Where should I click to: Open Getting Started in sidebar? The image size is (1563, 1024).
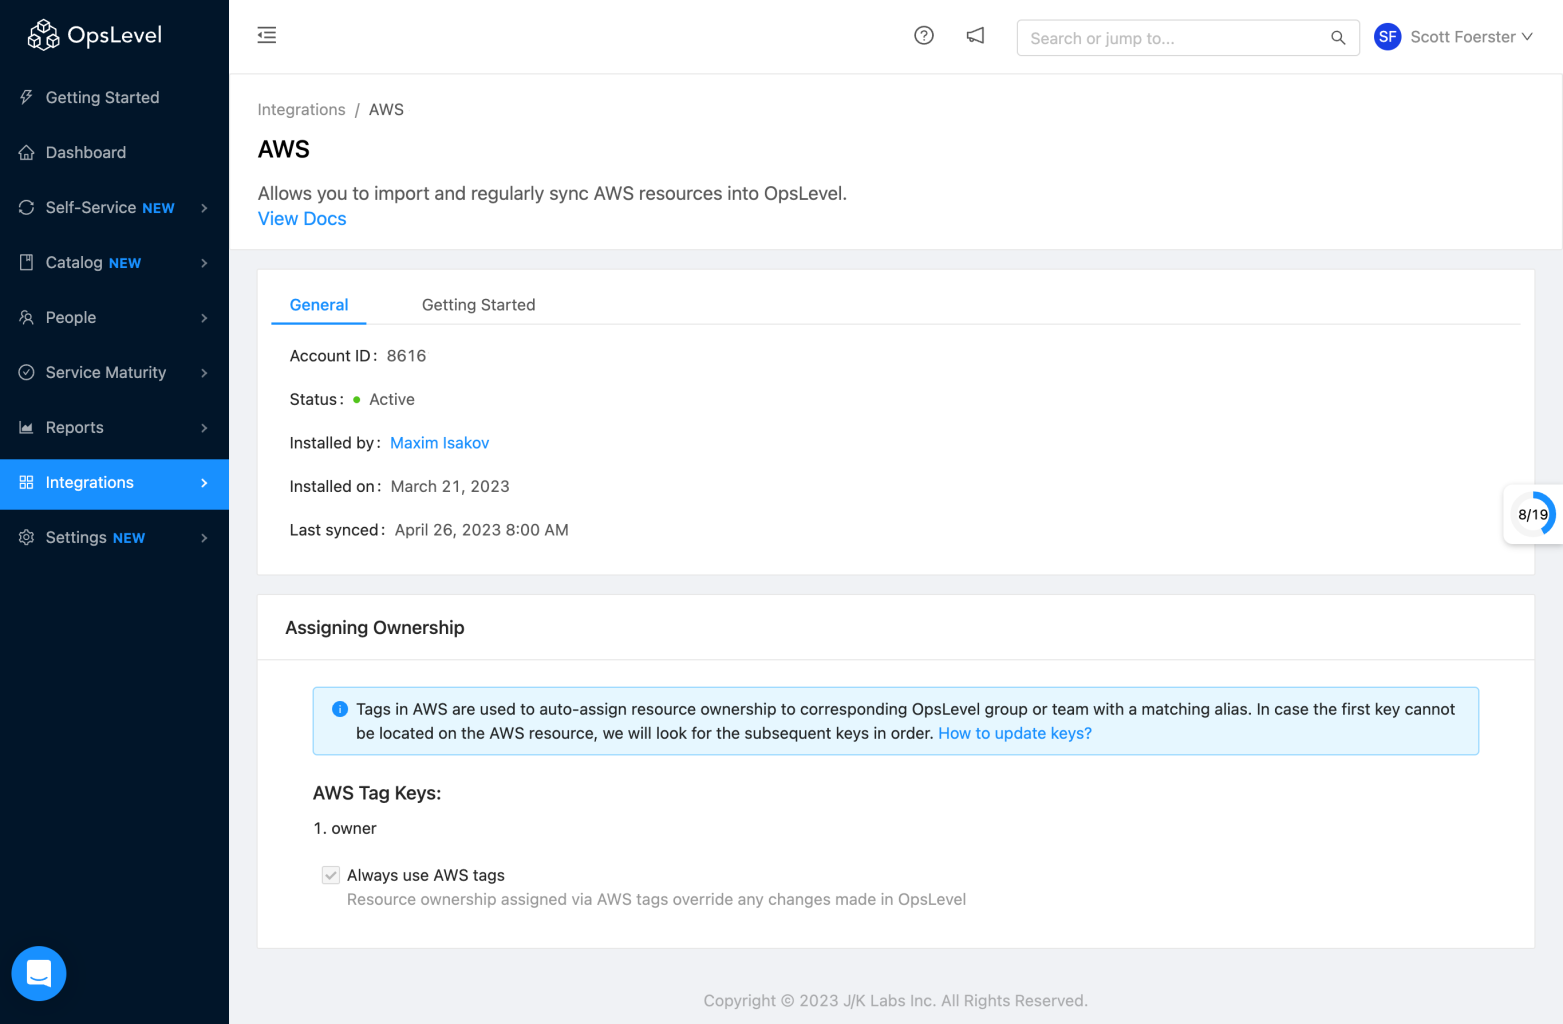(114, 97)
